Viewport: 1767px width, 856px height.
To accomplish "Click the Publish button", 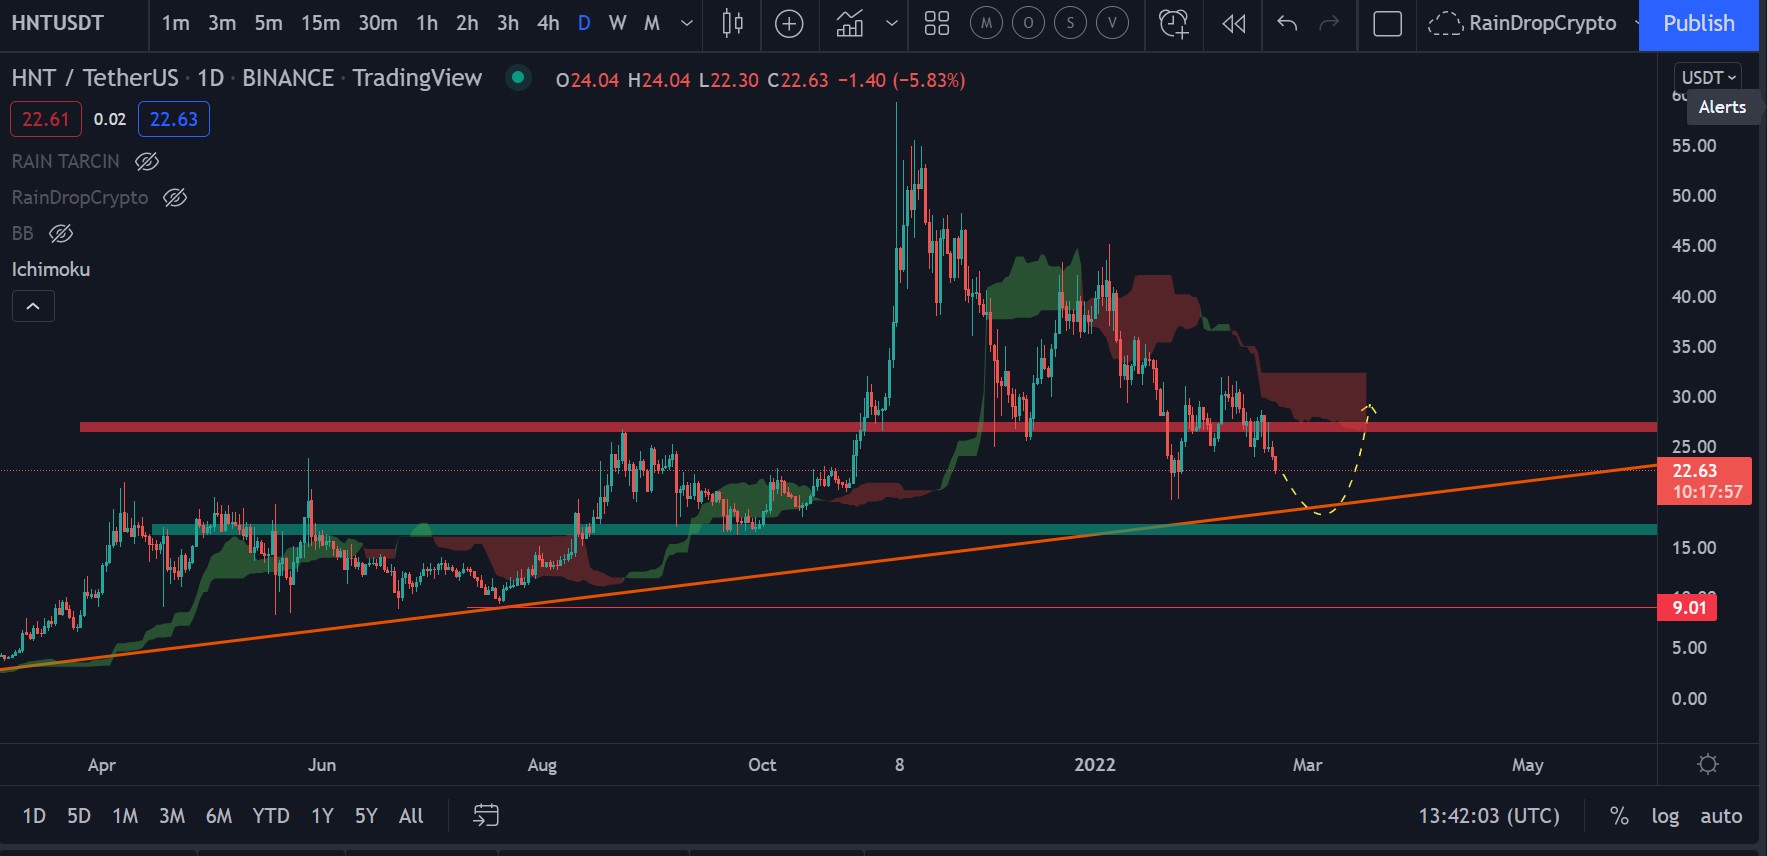I will coord(1698,23).
